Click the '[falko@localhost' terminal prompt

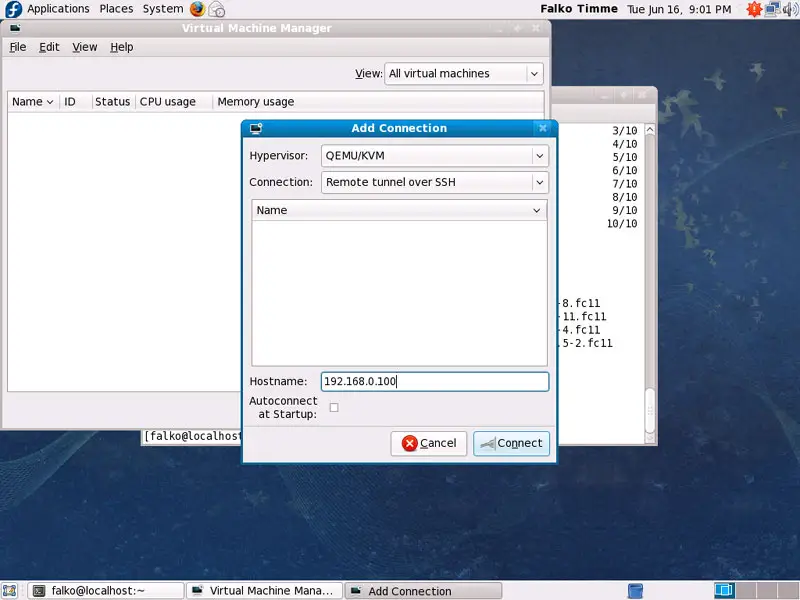click(193, 436)
